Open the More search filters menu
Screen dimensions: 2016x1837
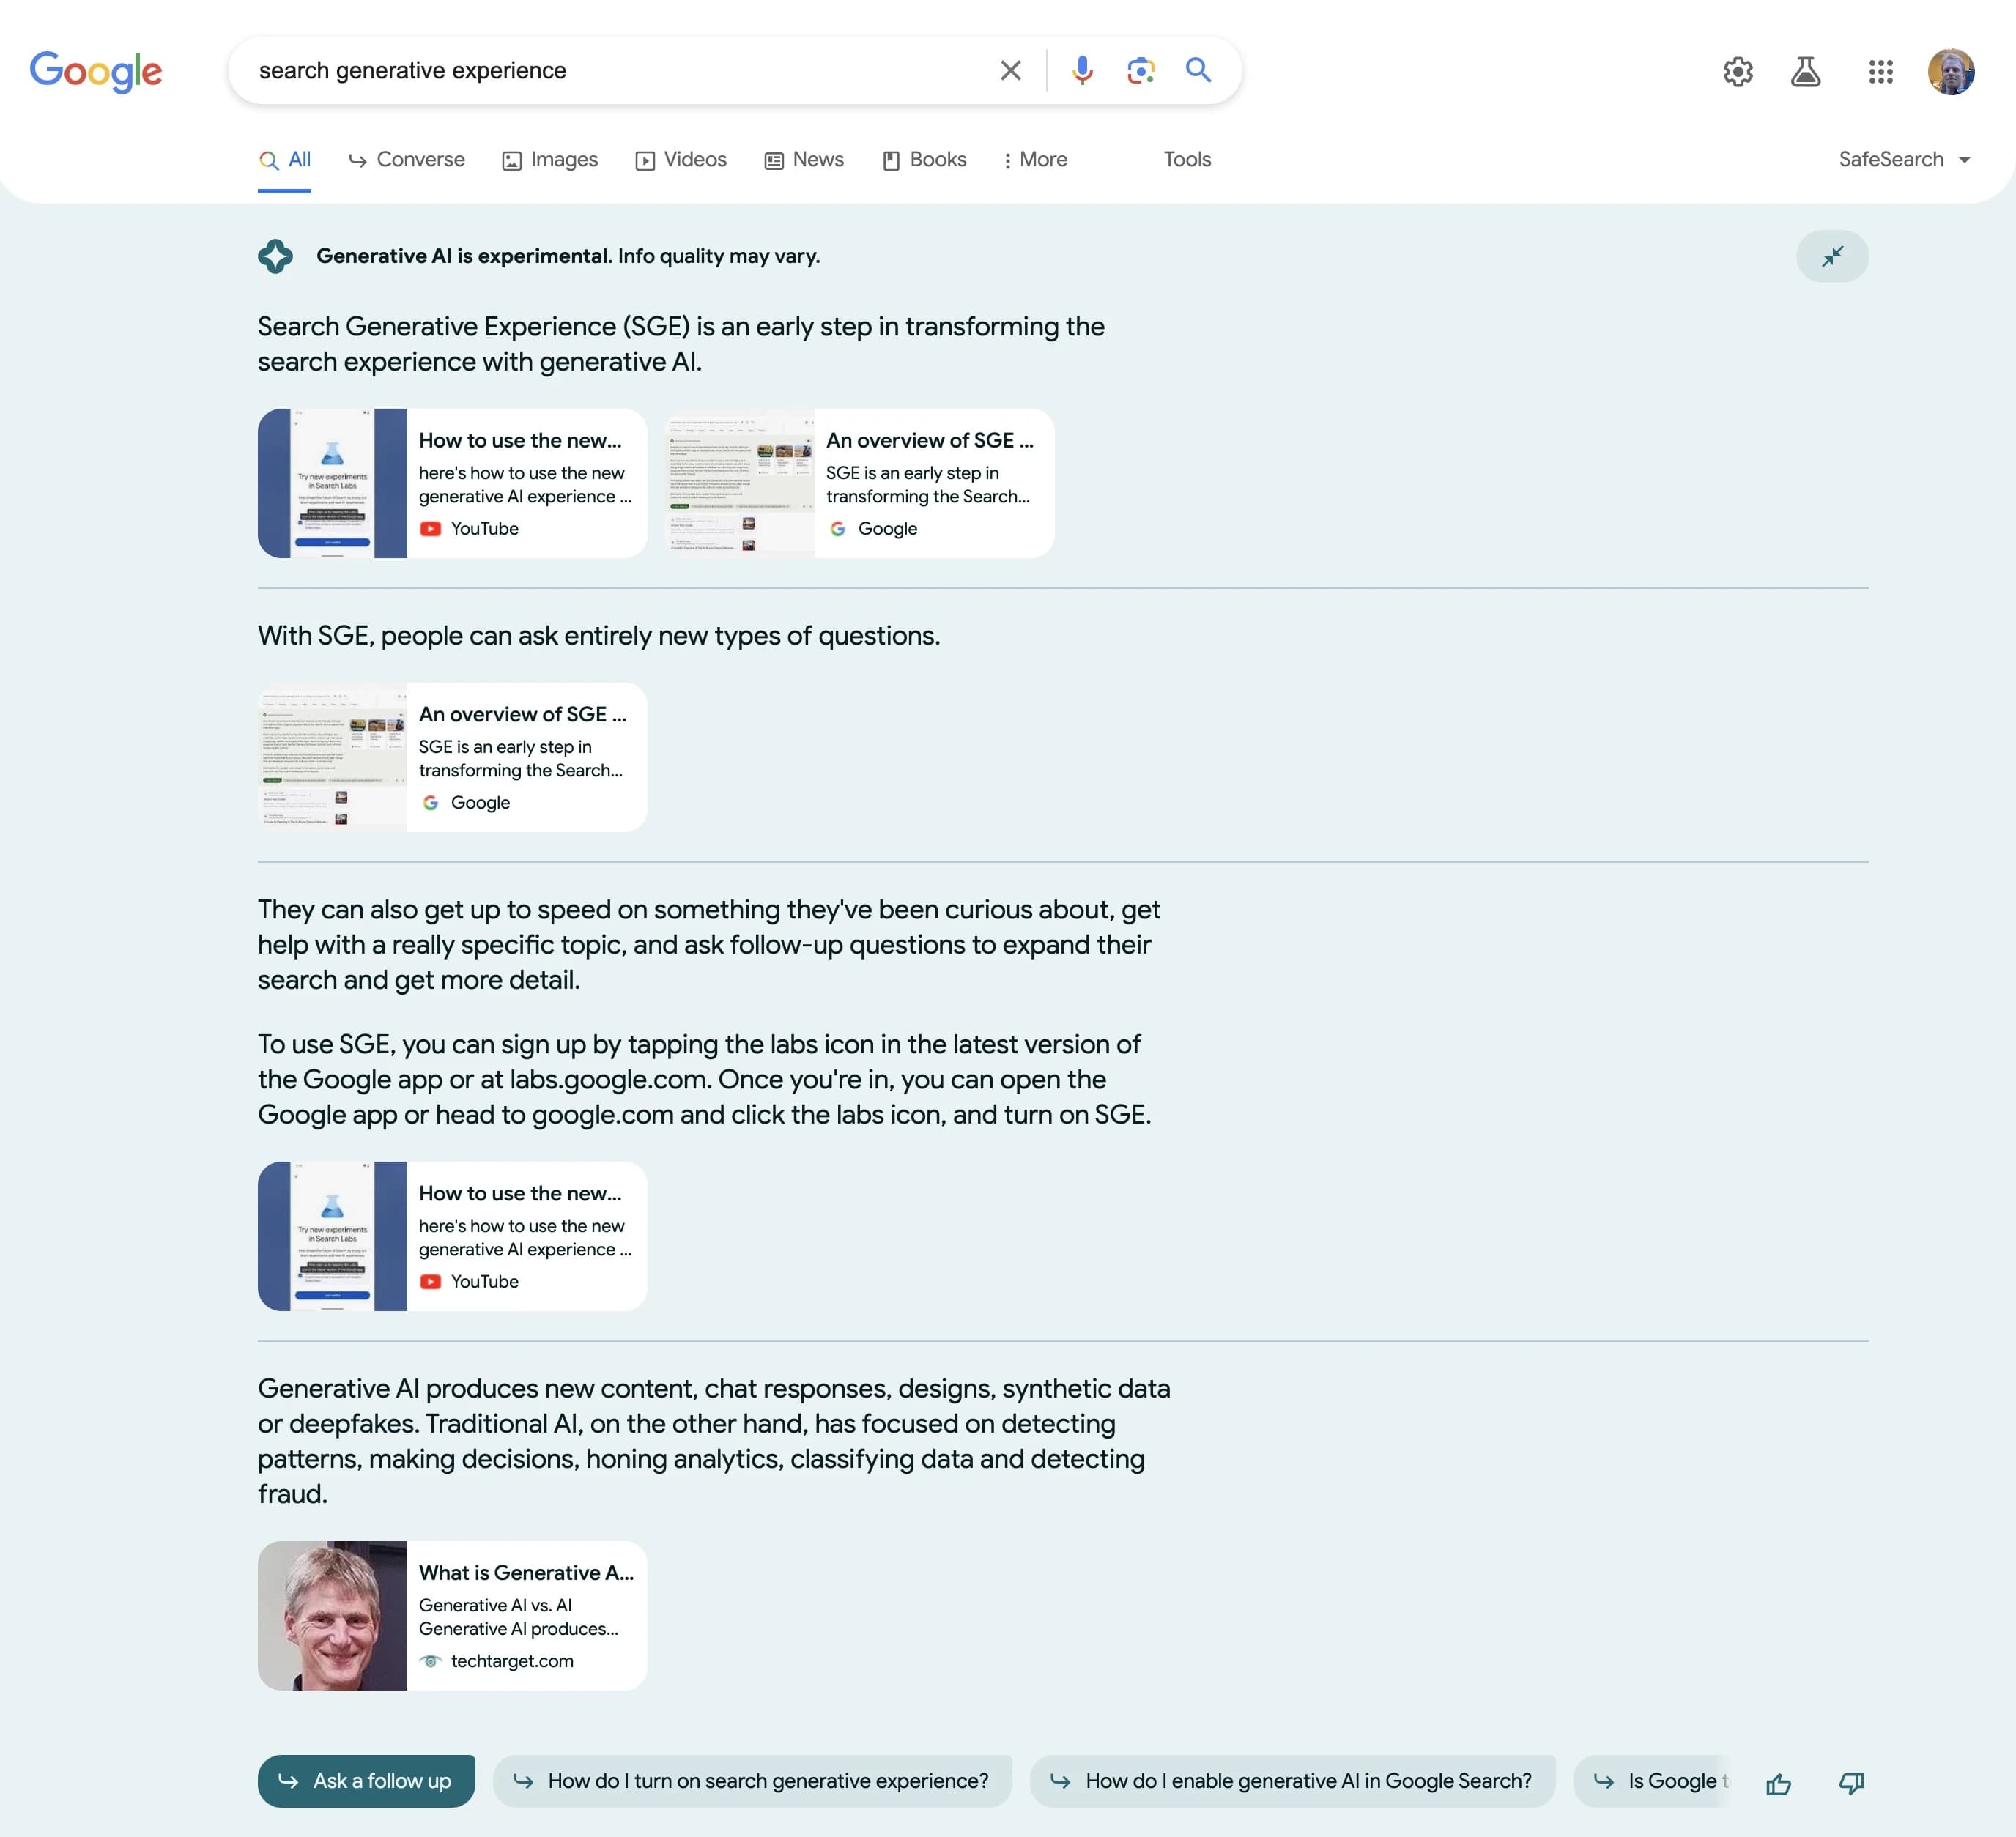tap(1035, 159)
